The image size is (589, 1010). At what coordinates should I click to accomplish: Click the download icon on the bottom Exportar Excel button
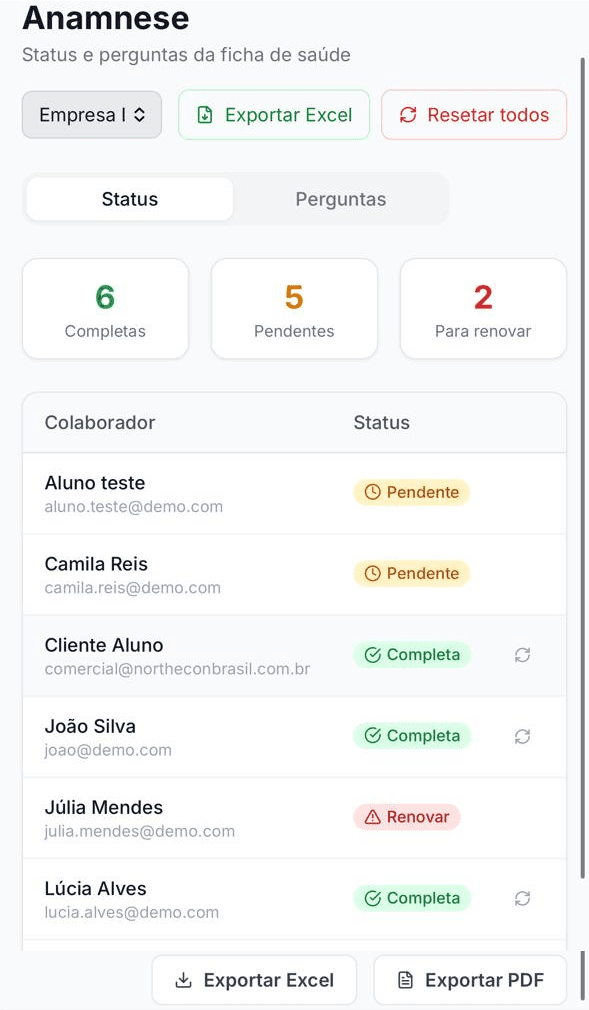[184, 980]
